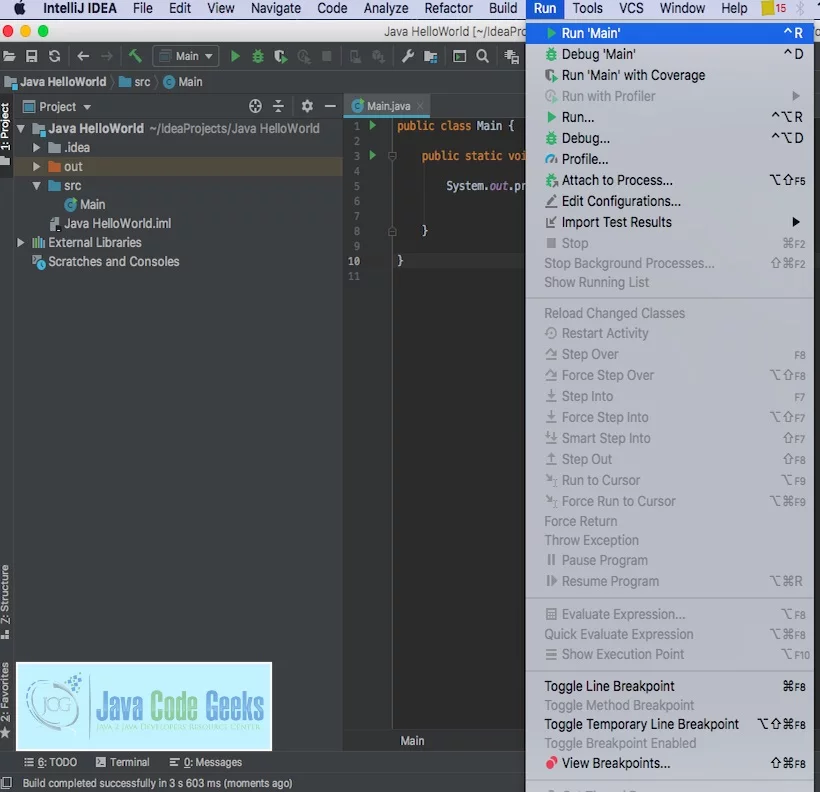820x792 pixels.
Task: Open the Terminal tool window
Action: [123, 762]
